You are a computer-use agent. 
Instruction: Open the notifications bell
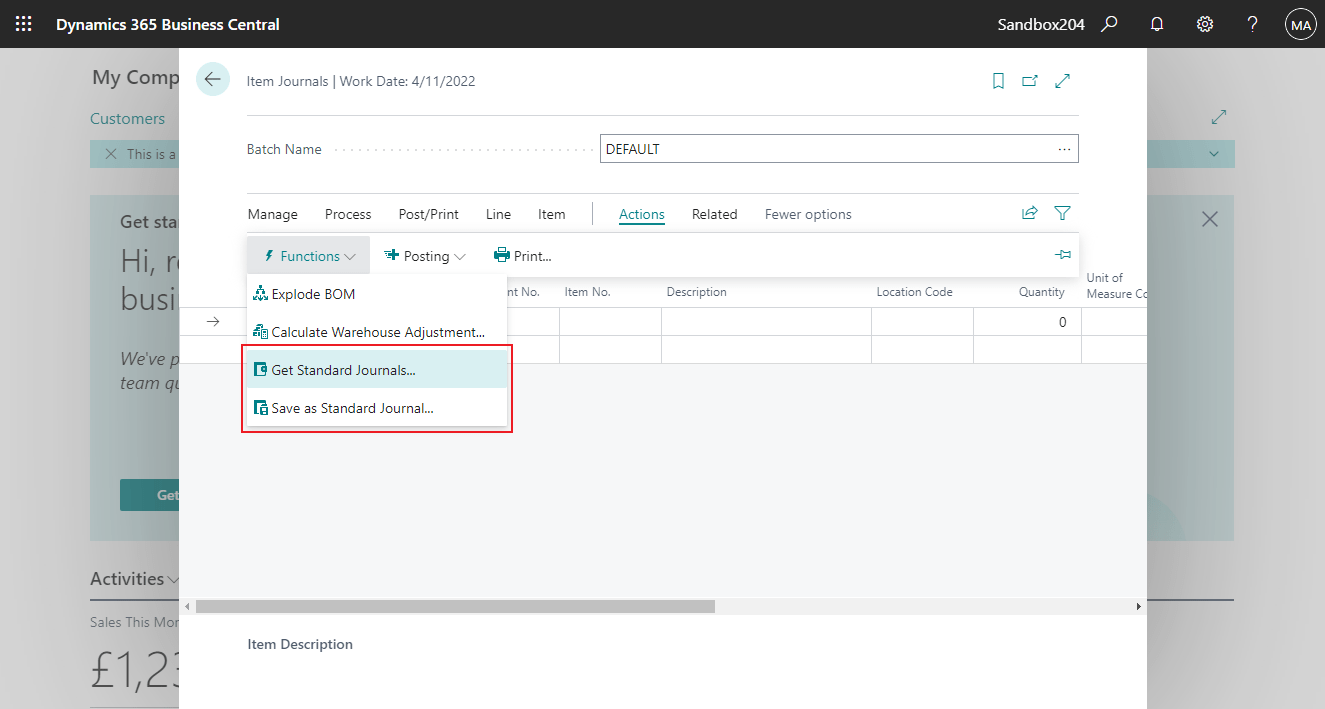[x=1156, y=23]
